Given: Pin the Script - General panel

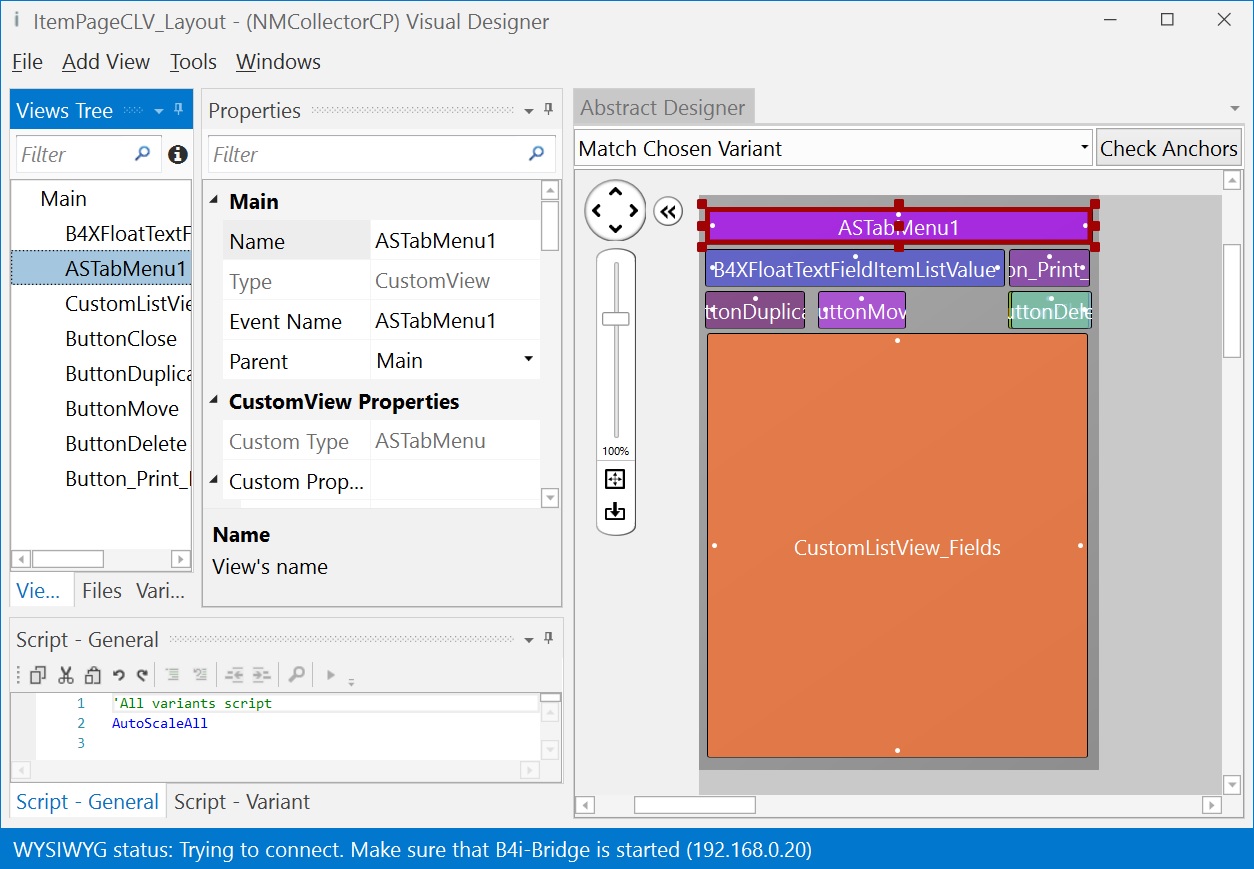Looking at the screenshot, I should coord(548,639).
